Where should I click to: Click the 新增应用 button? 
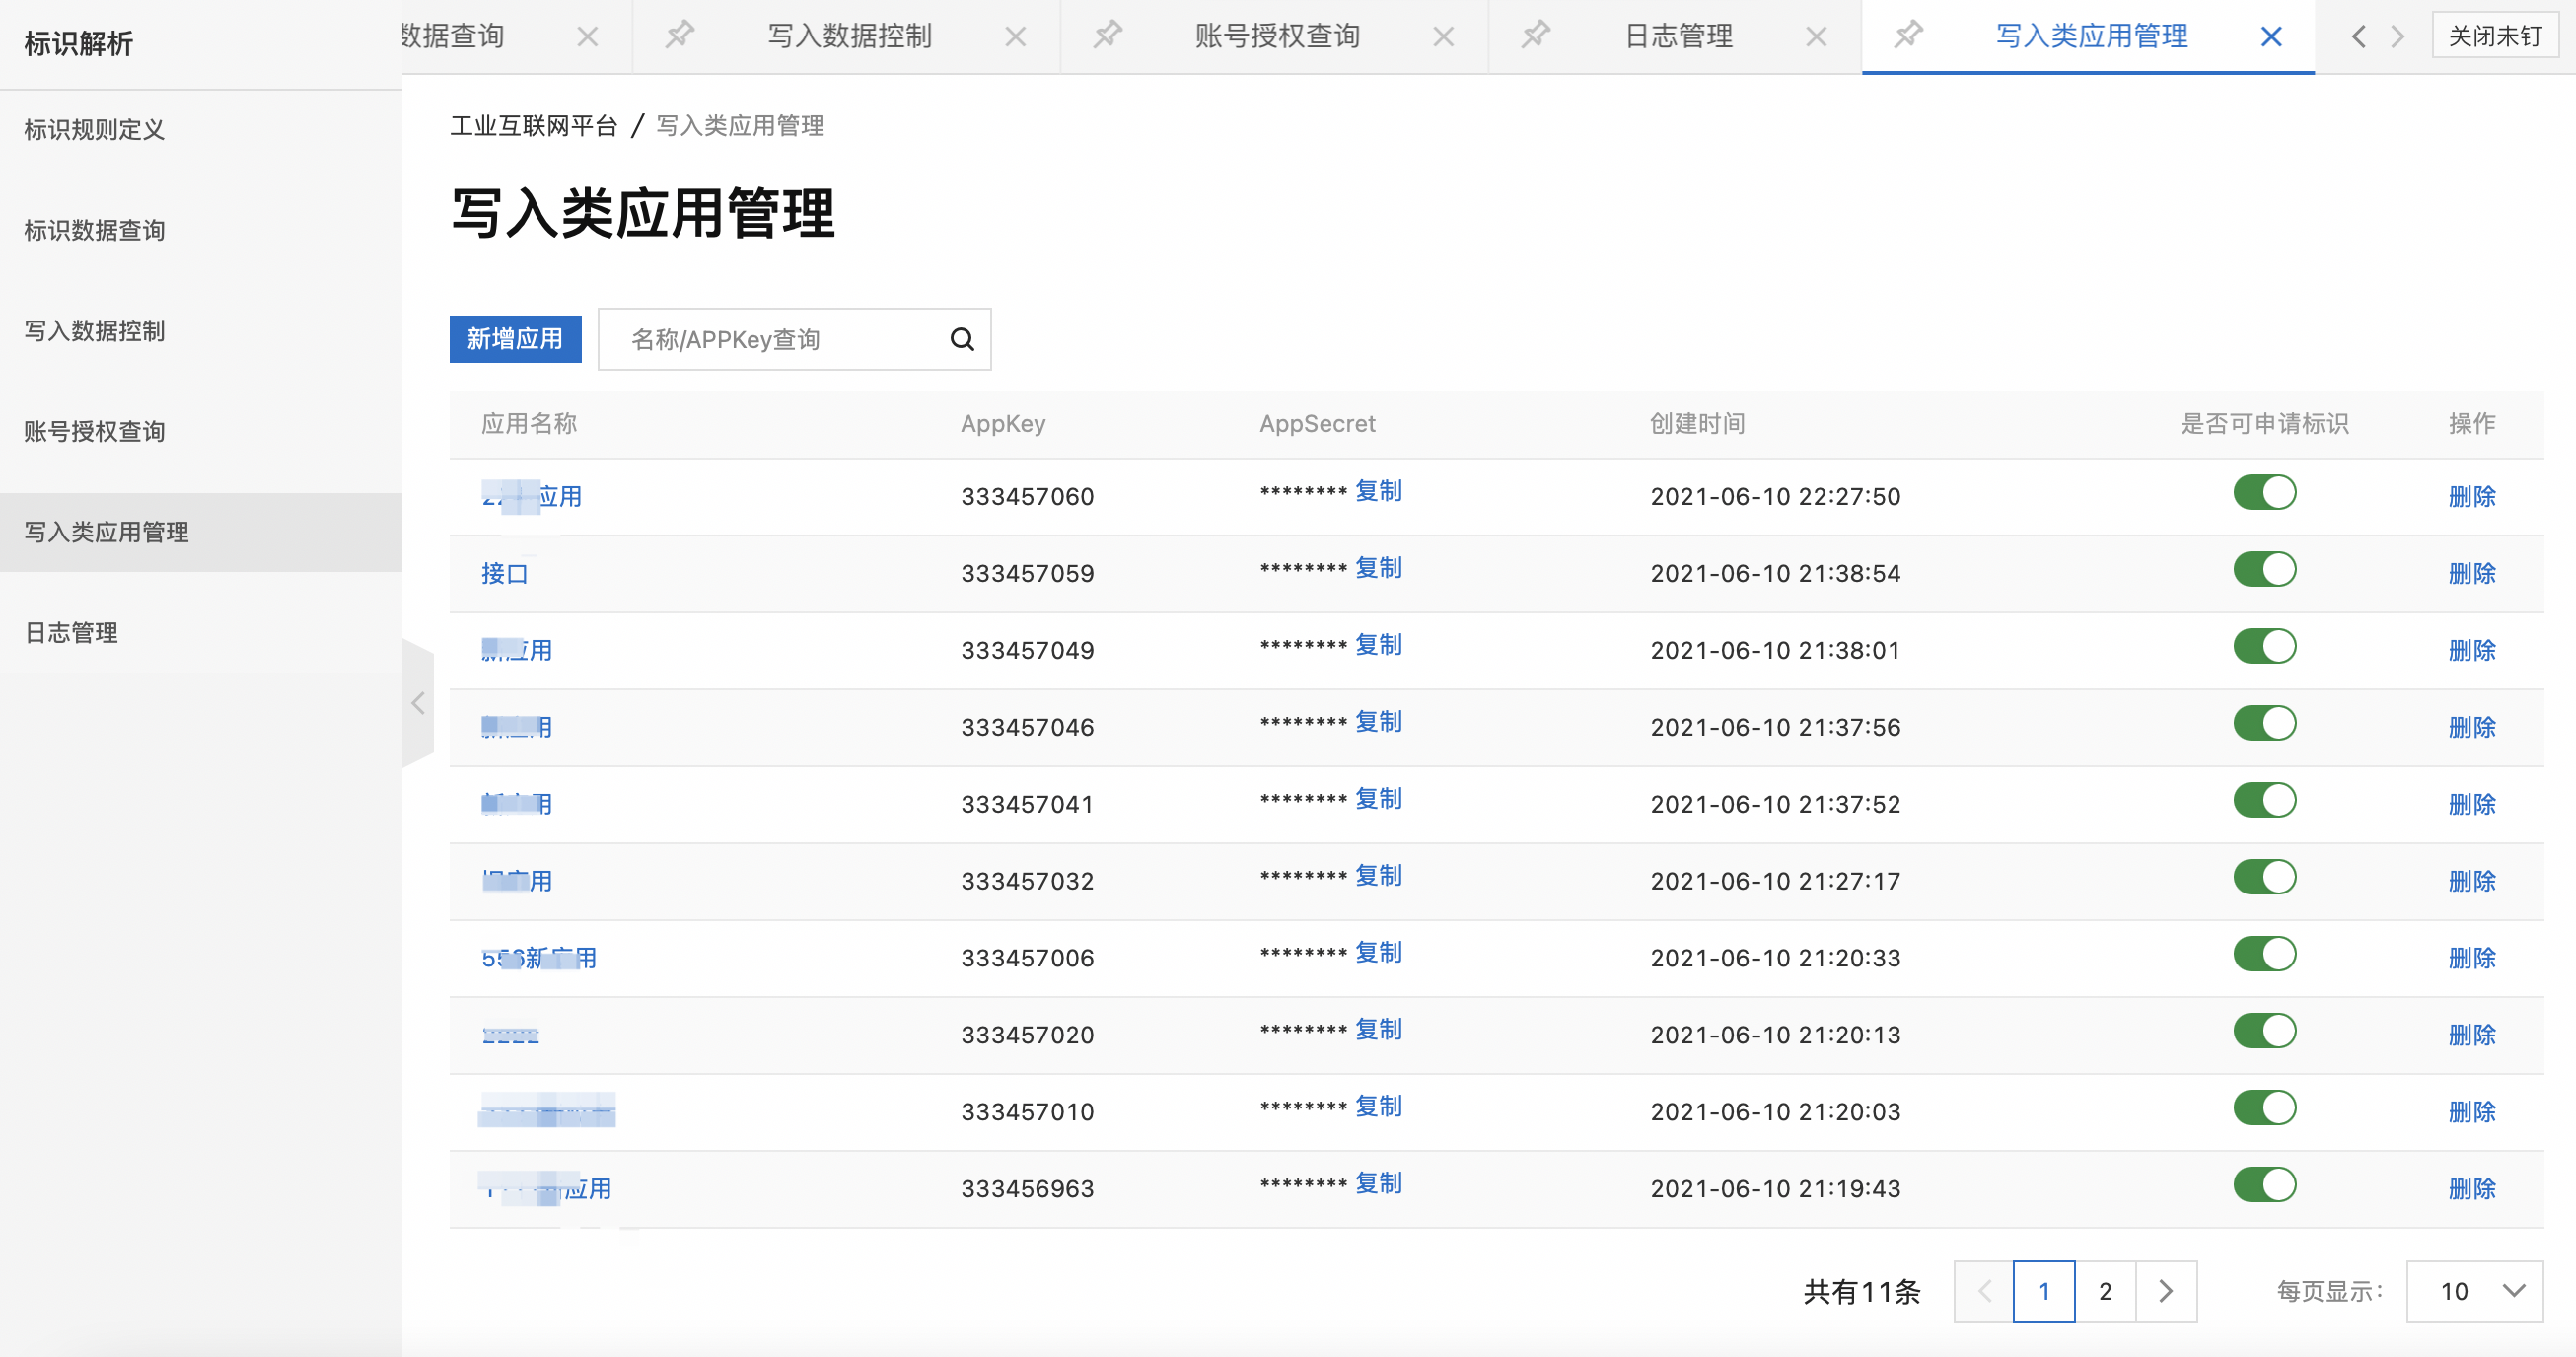point(515,339)
